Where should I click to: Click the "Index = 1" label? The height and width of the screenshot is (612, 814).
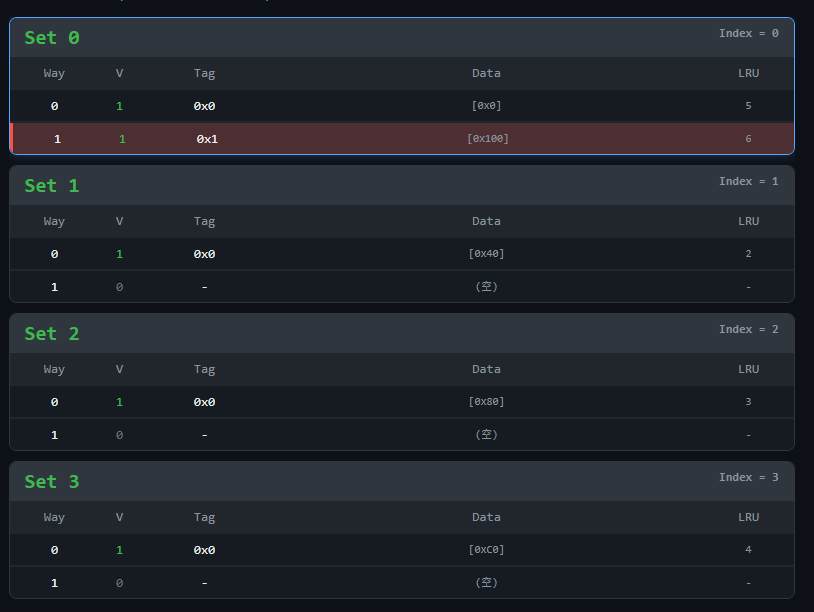[748, 182]
